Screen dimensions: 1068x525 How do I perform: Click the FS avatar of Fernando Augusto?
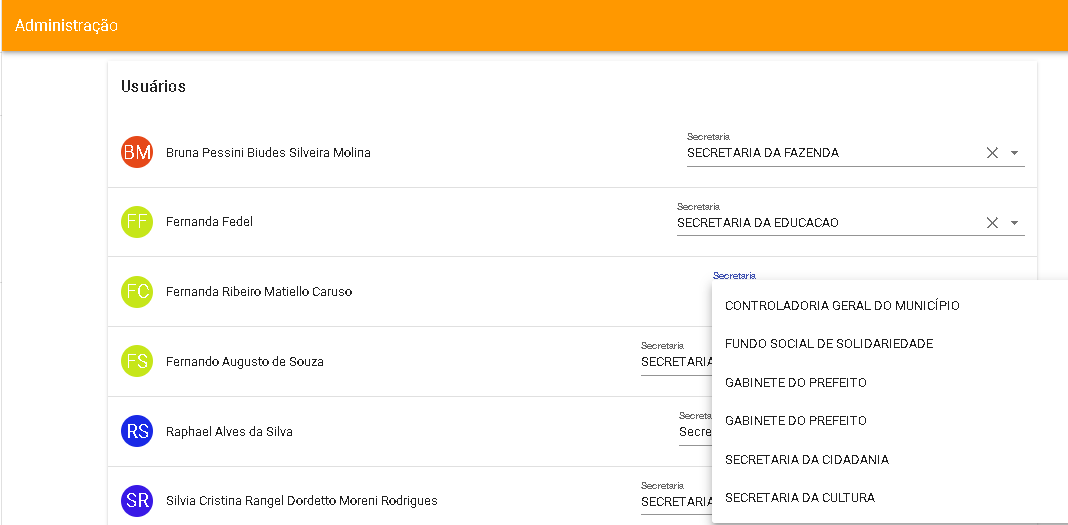(x=137, y=362)
